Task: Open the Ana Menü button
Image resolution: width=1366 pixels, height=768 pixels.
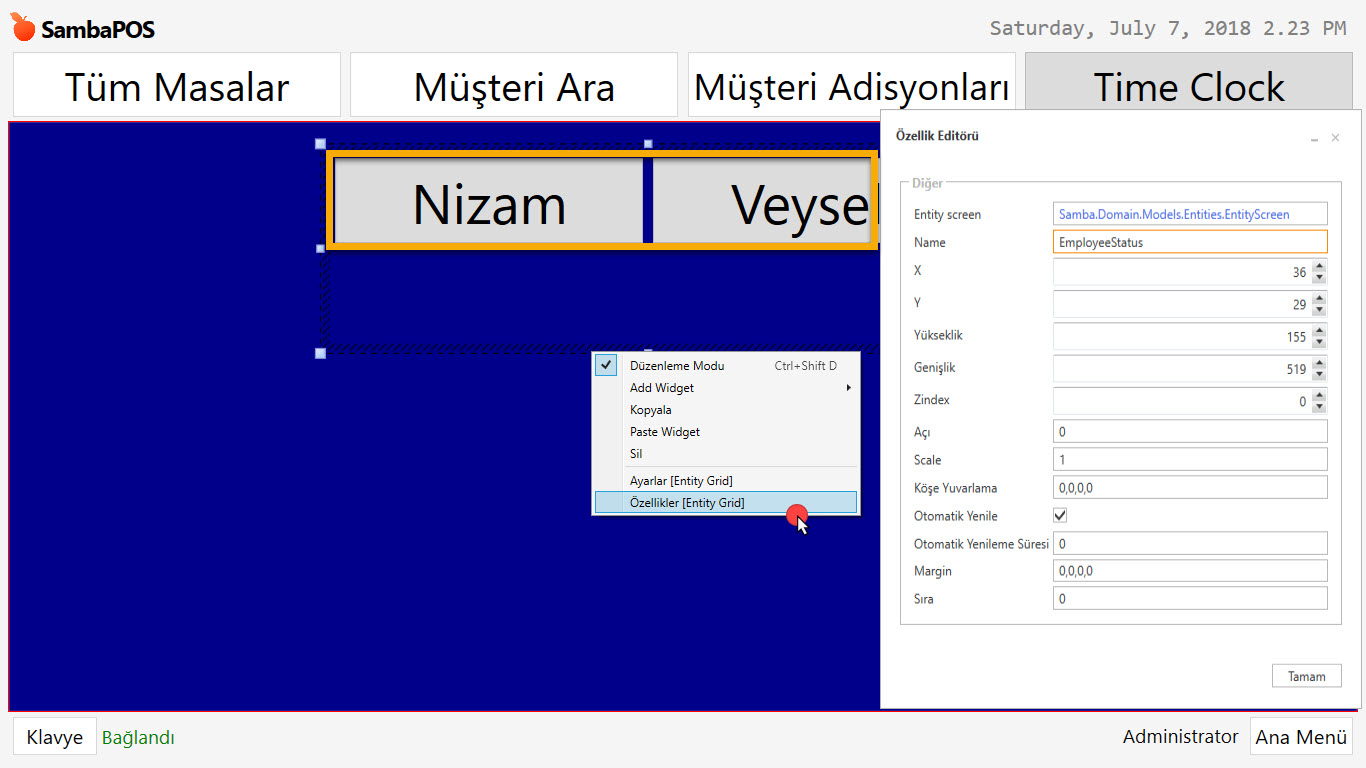Action: (x=1301, y=736)
